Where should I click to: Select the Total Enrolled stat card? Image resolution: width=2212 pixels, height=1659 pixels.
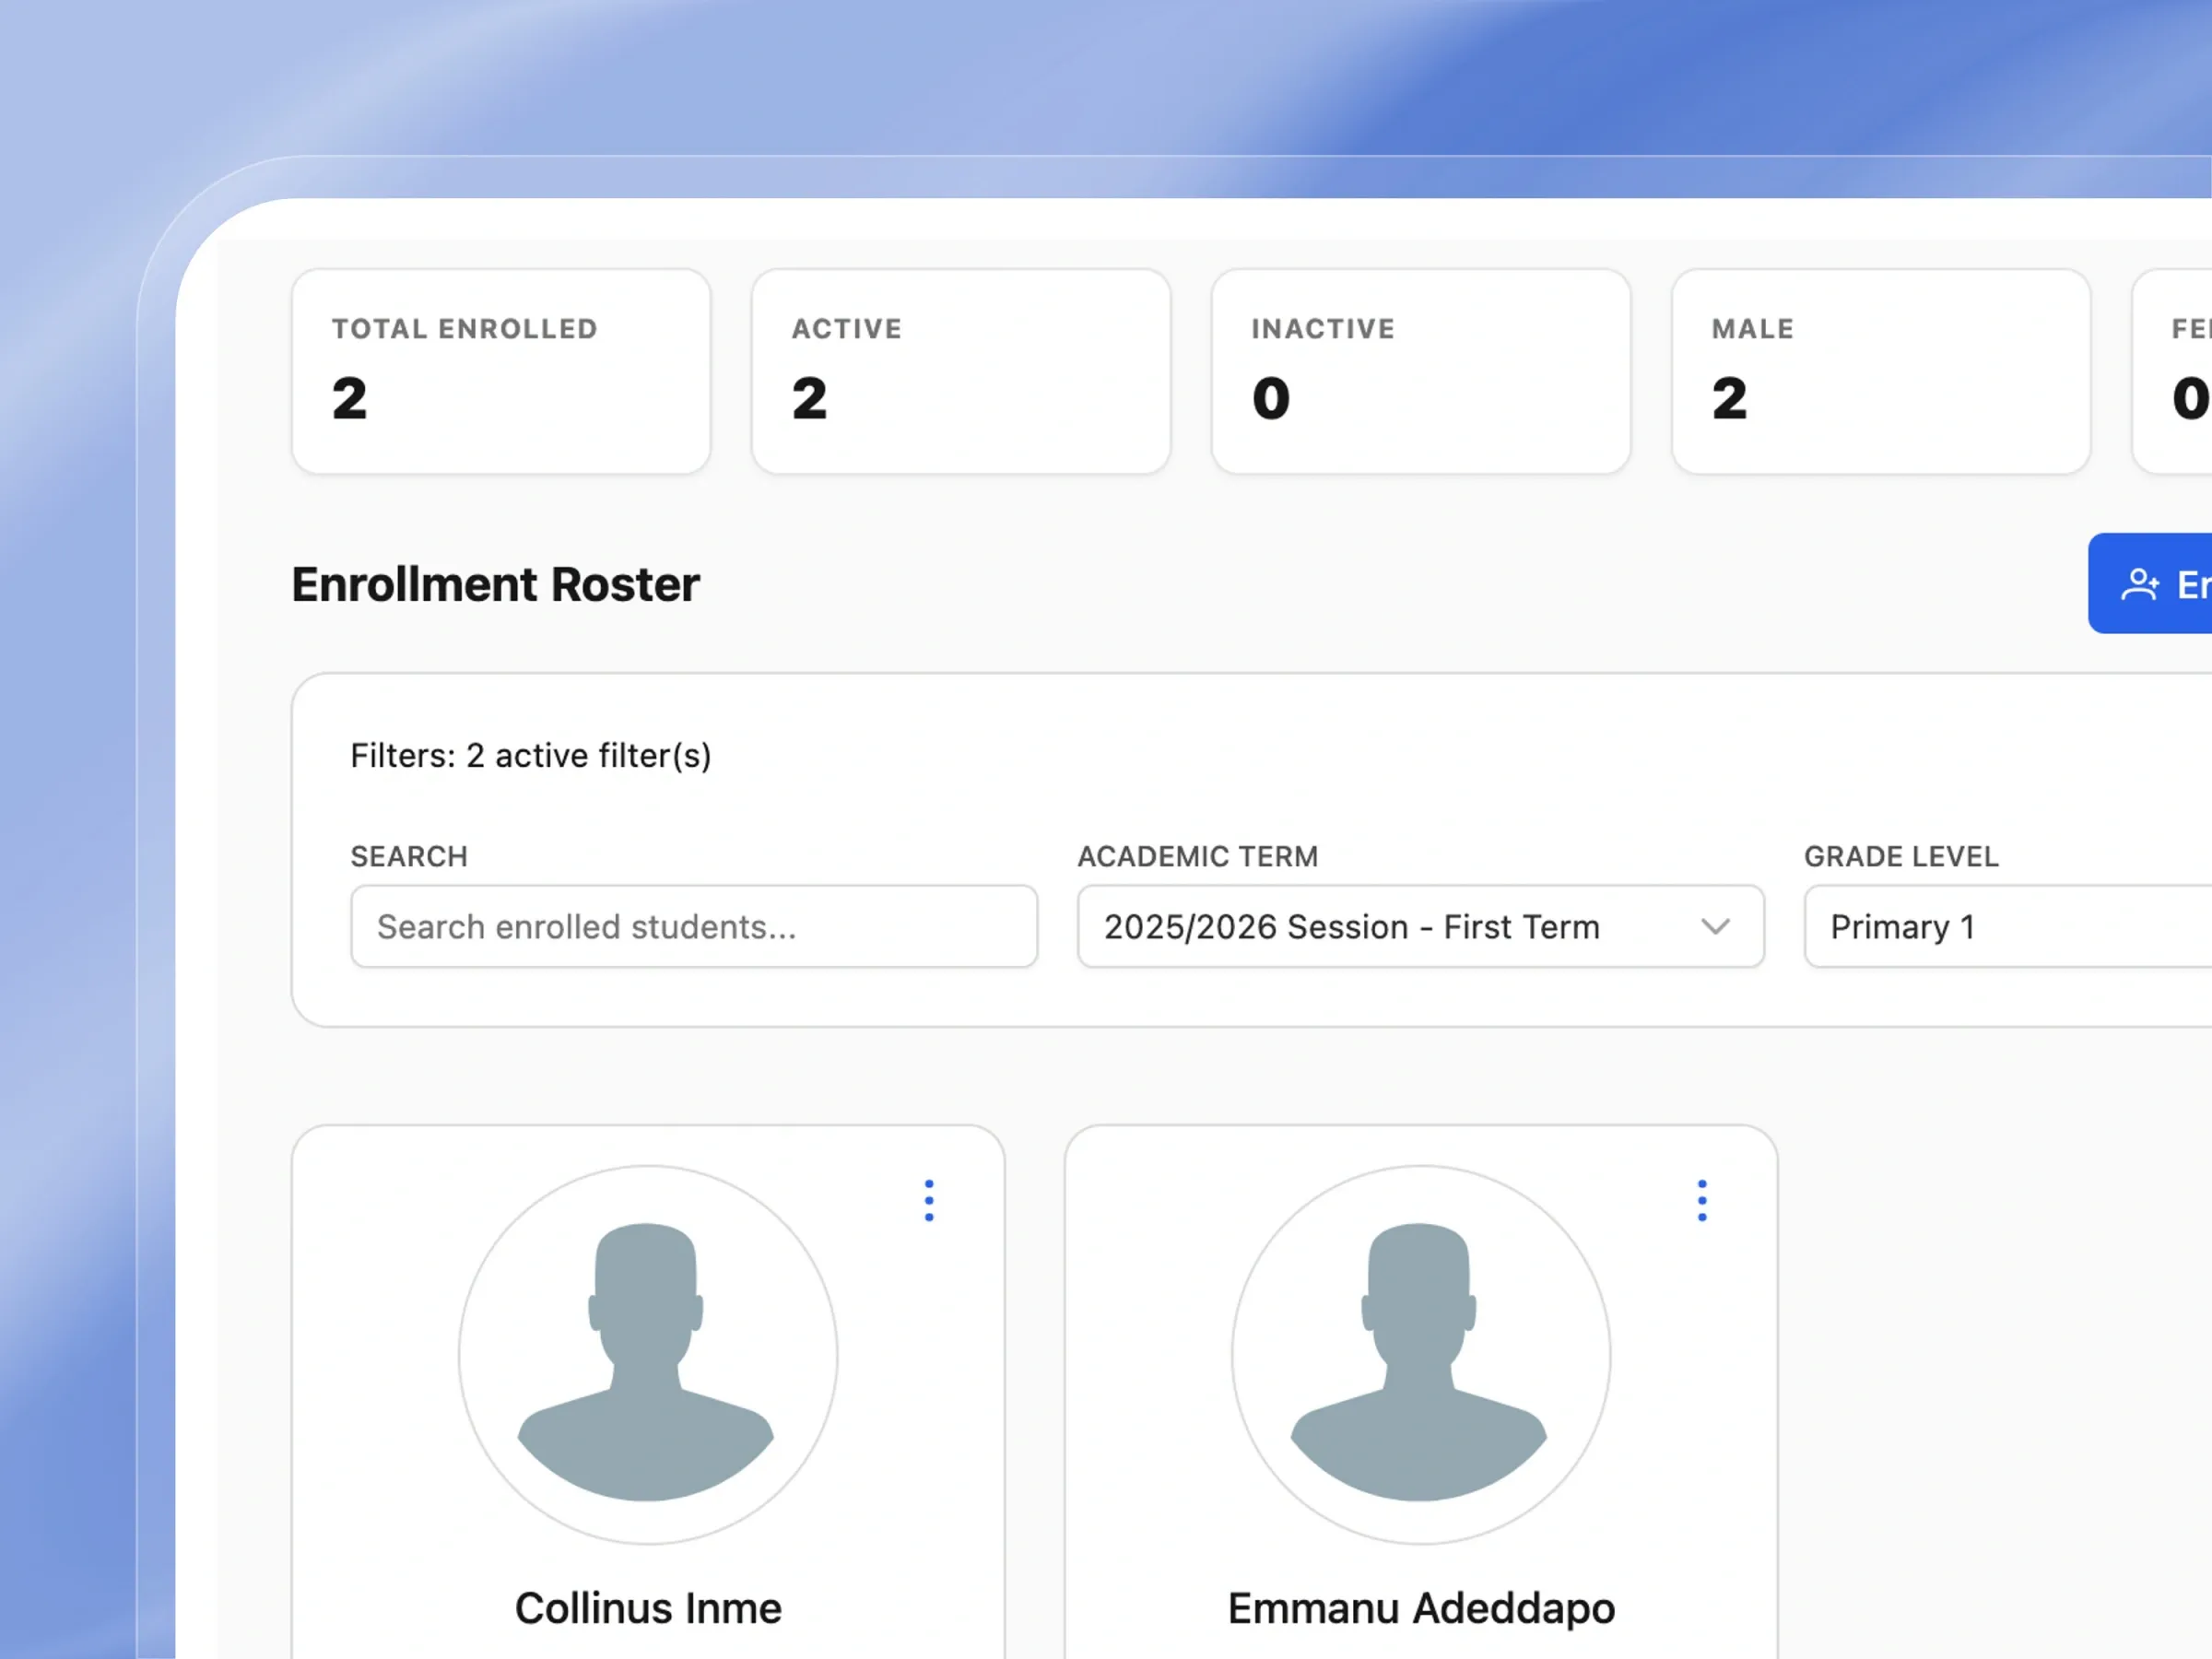click(501, 371)
